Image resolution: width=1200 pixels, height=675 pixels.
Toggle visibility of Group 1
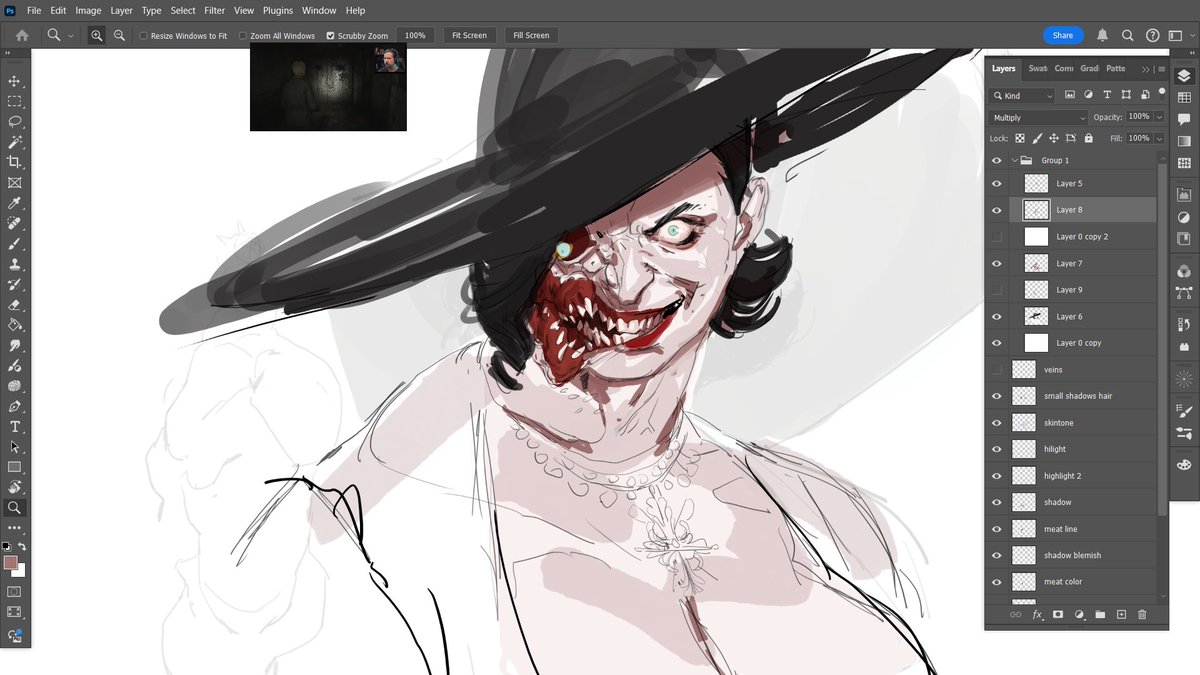(x=996, y=160)
